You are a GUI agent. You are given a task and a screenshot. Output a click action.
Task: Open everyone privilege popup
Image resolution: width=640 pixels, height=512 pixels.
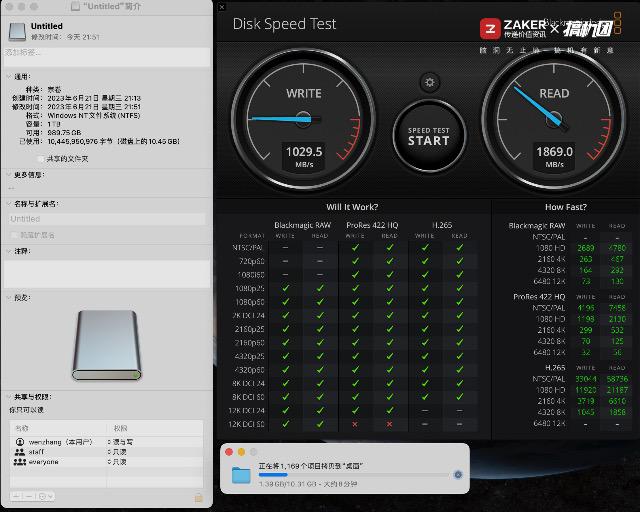coord(117,462)
